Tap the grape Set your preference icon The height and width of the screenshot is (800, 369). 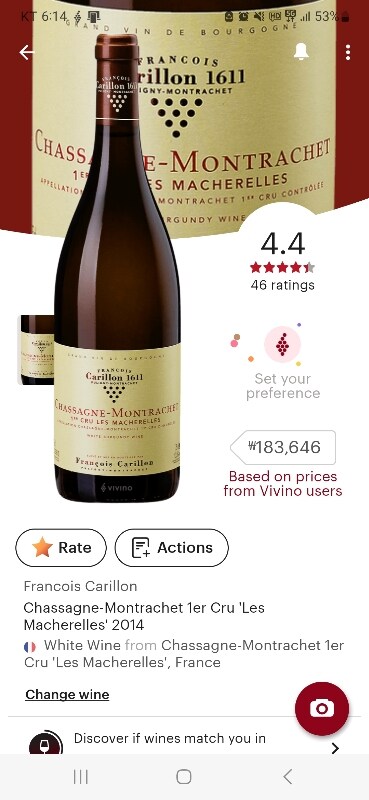pyautogui.click(x=282, y=345)
